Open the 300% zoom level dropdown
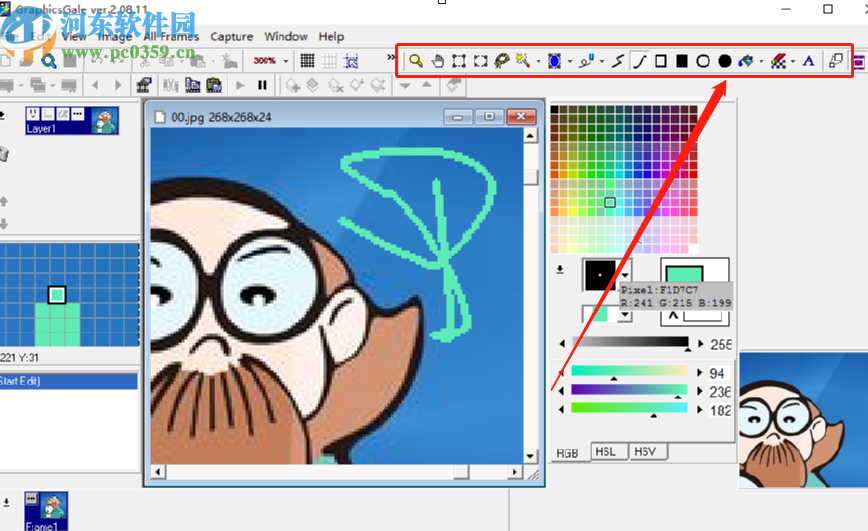Screen dimensions: 868x531 click(x=288, y=61)
